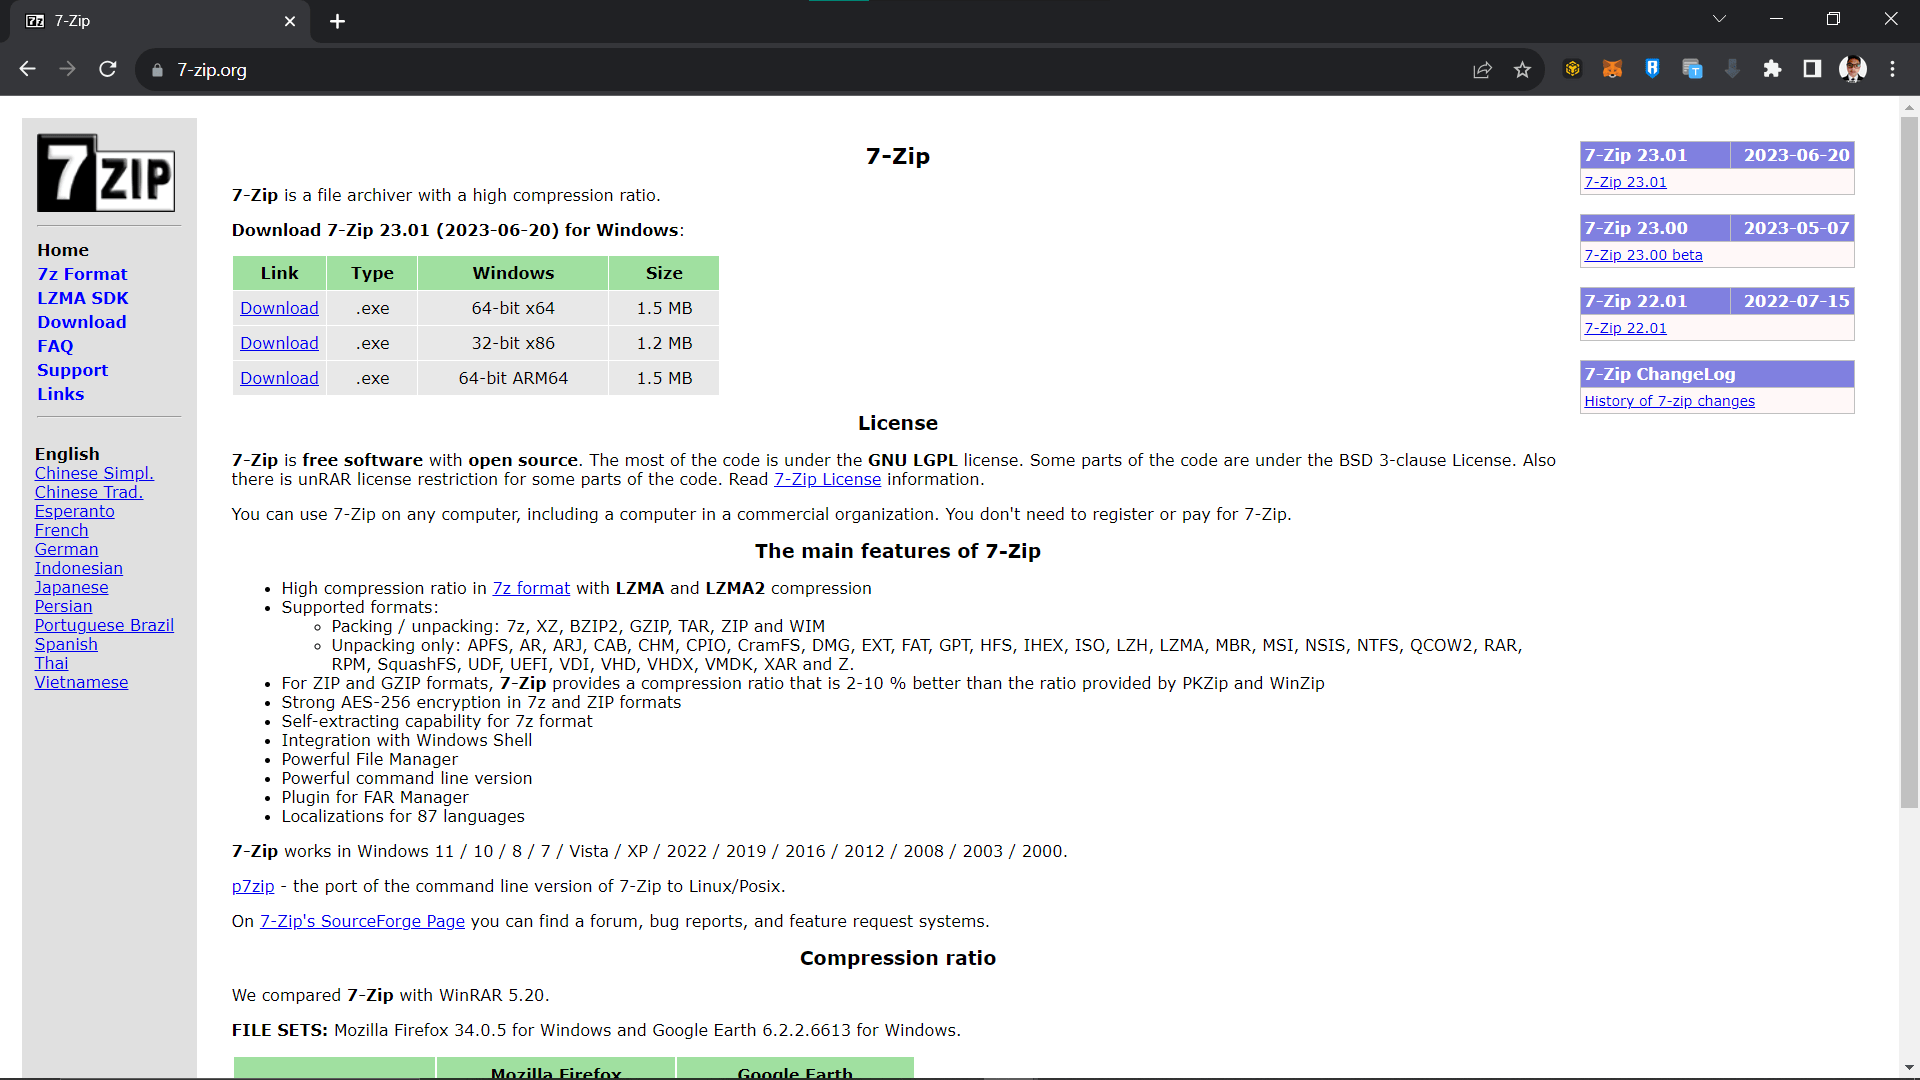Open the Binance Wallet extension
The height and width of the screenshot is (1080, 1920).
click(x=1572, y=69)
